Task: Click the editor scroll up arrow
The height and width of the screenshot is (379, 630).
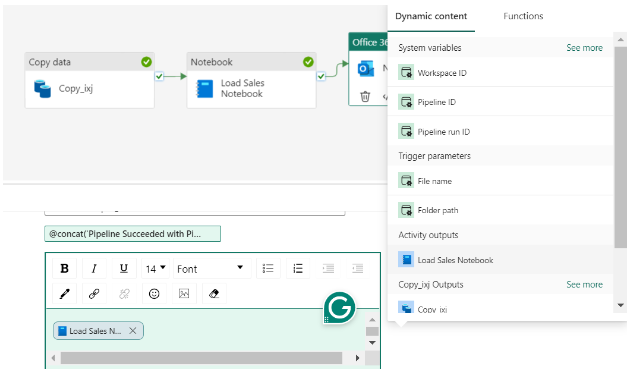Action: [x=372, y=320]
